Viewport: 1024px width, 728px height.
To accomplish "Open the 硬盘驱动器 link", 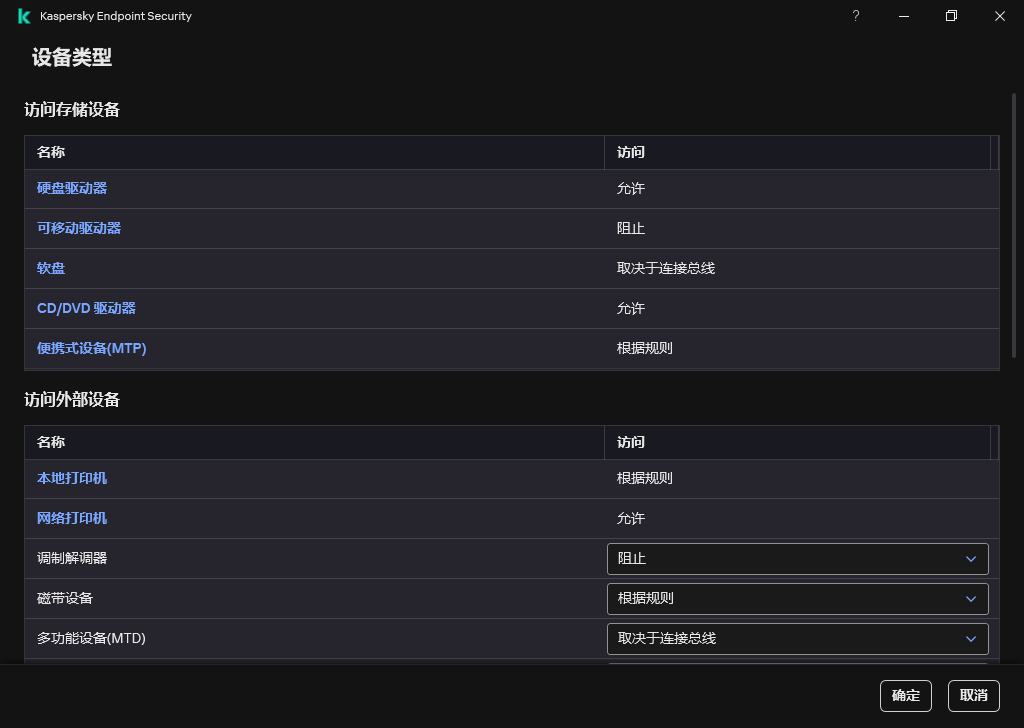I will click(x=72, y=188).
